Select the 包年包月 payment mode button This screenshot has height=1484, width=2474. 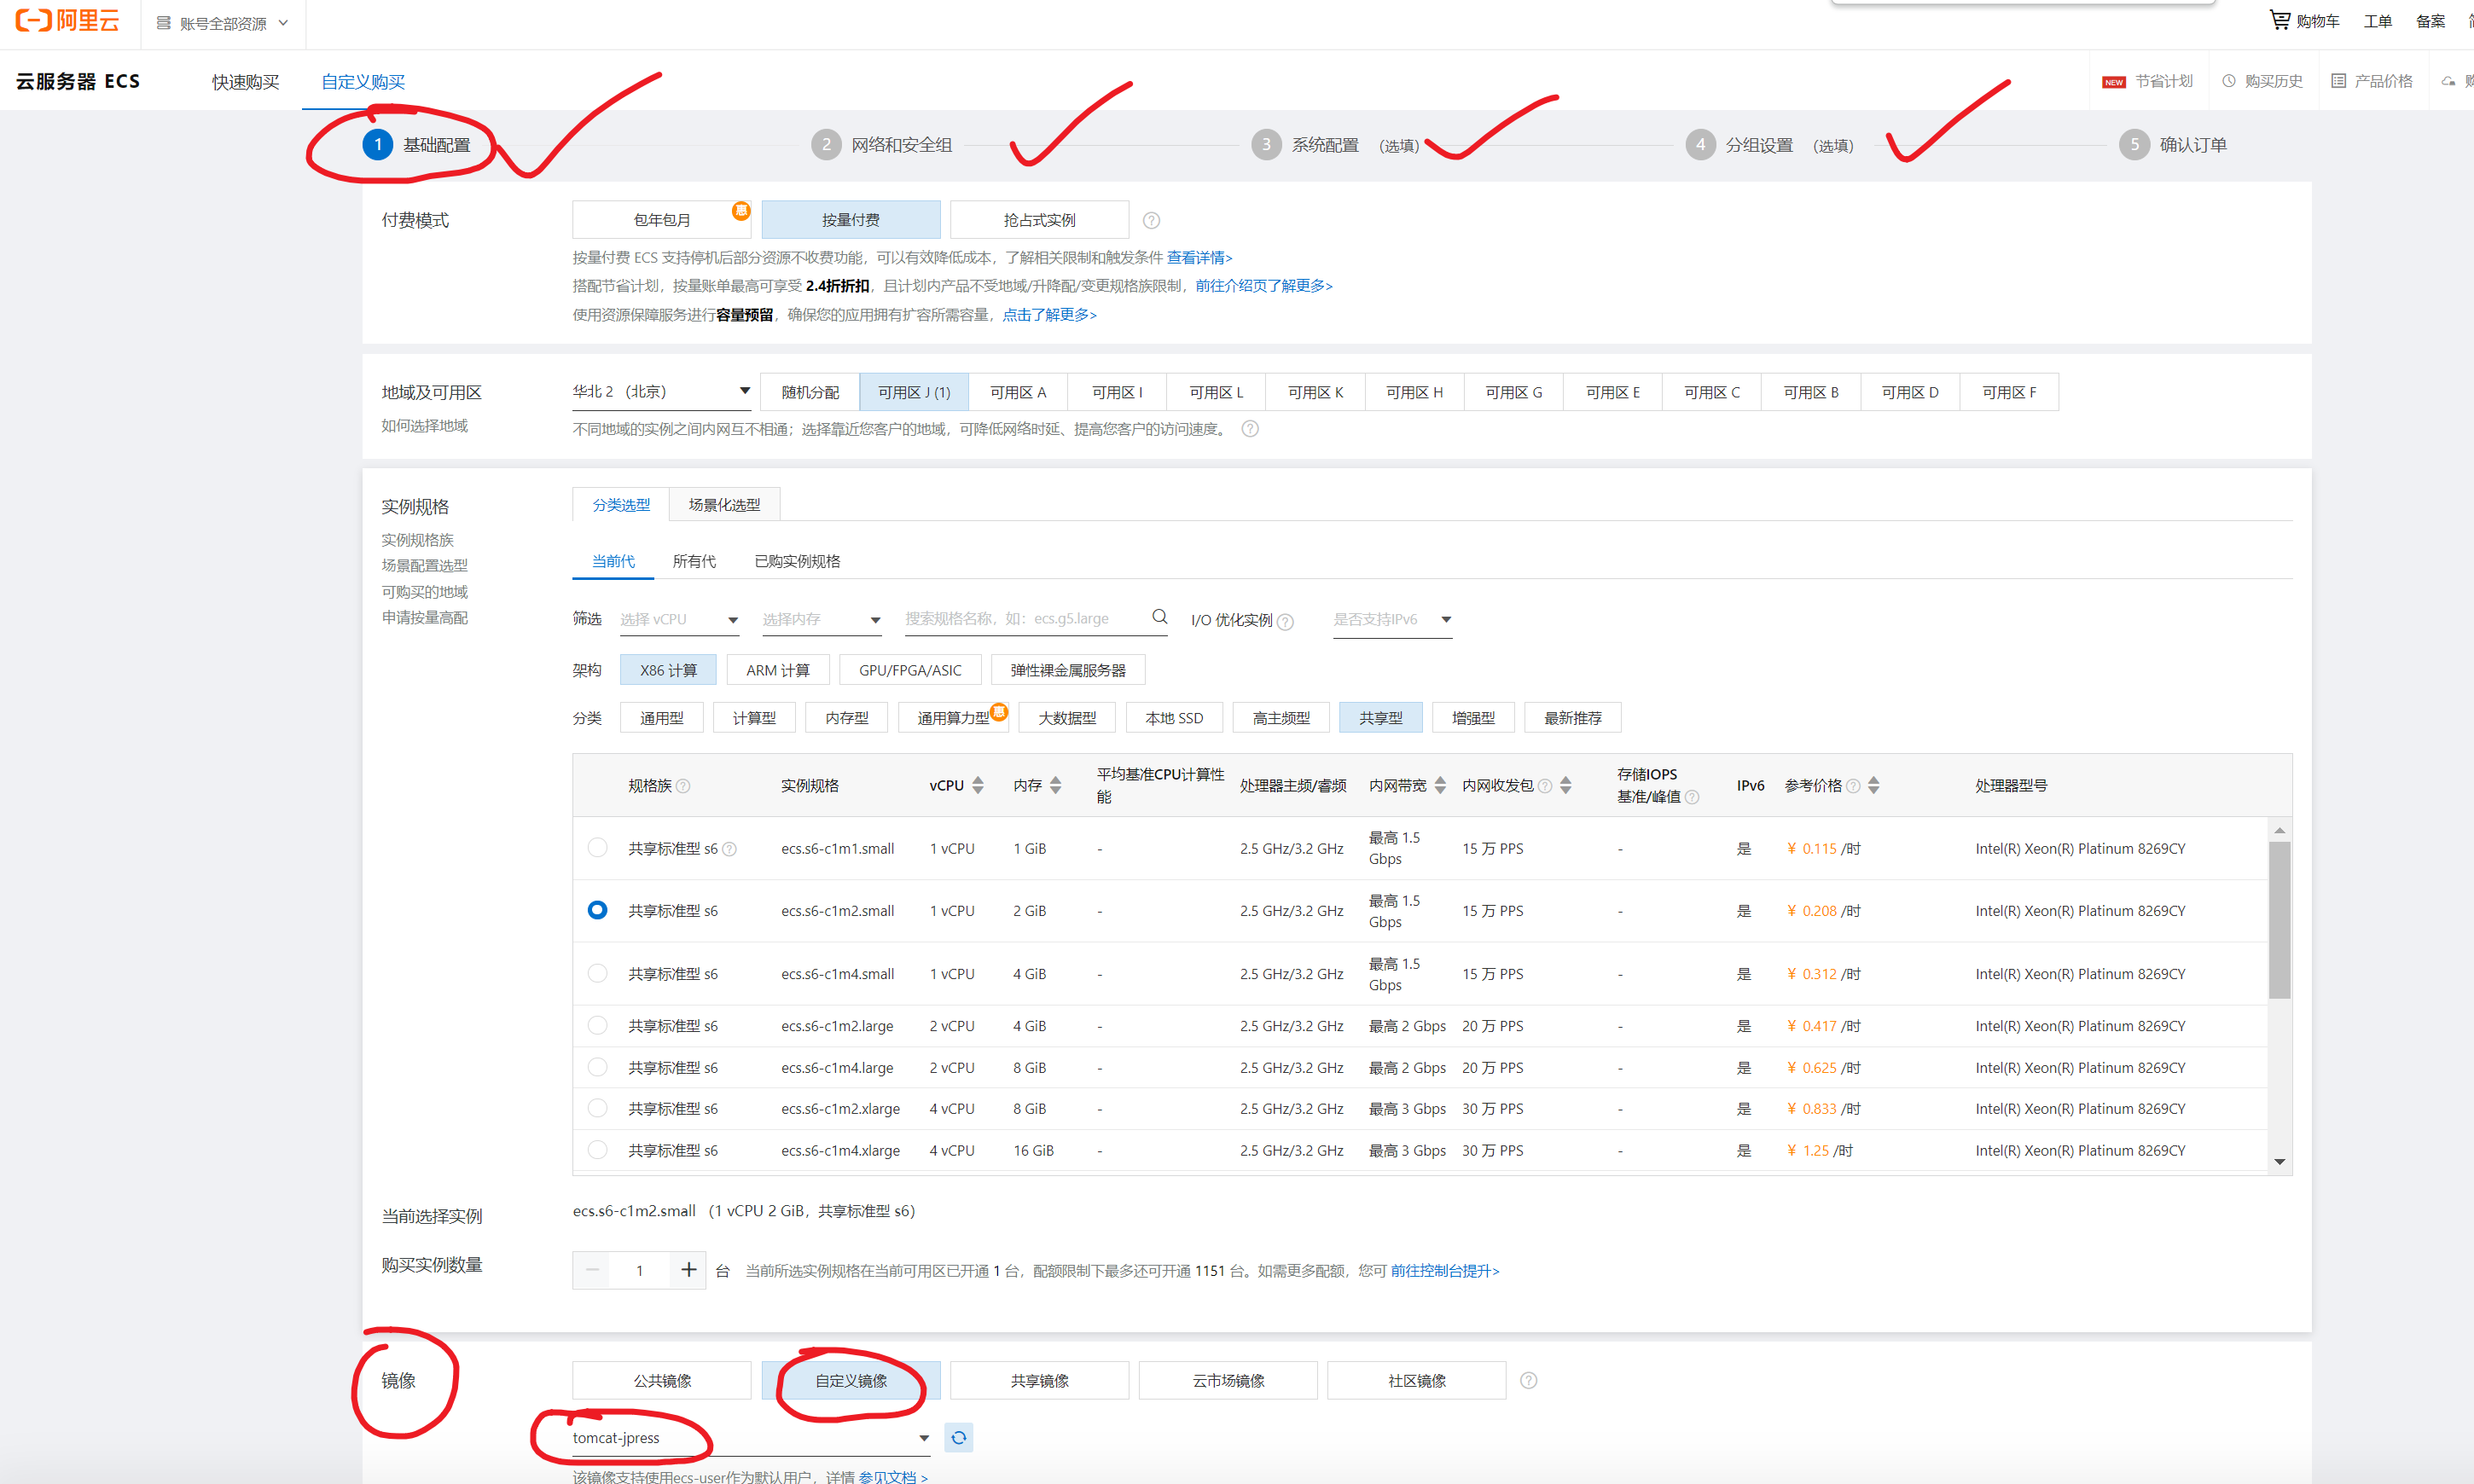pos(661,220)
